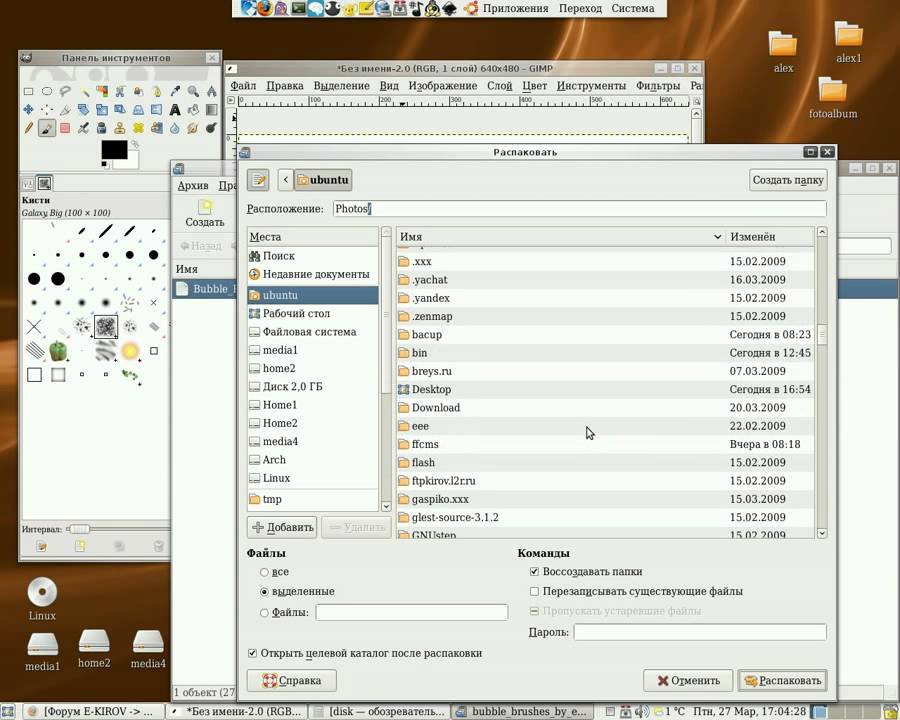
Task: Click the 'Пароль' password field
Action: (x=700, y=632)
